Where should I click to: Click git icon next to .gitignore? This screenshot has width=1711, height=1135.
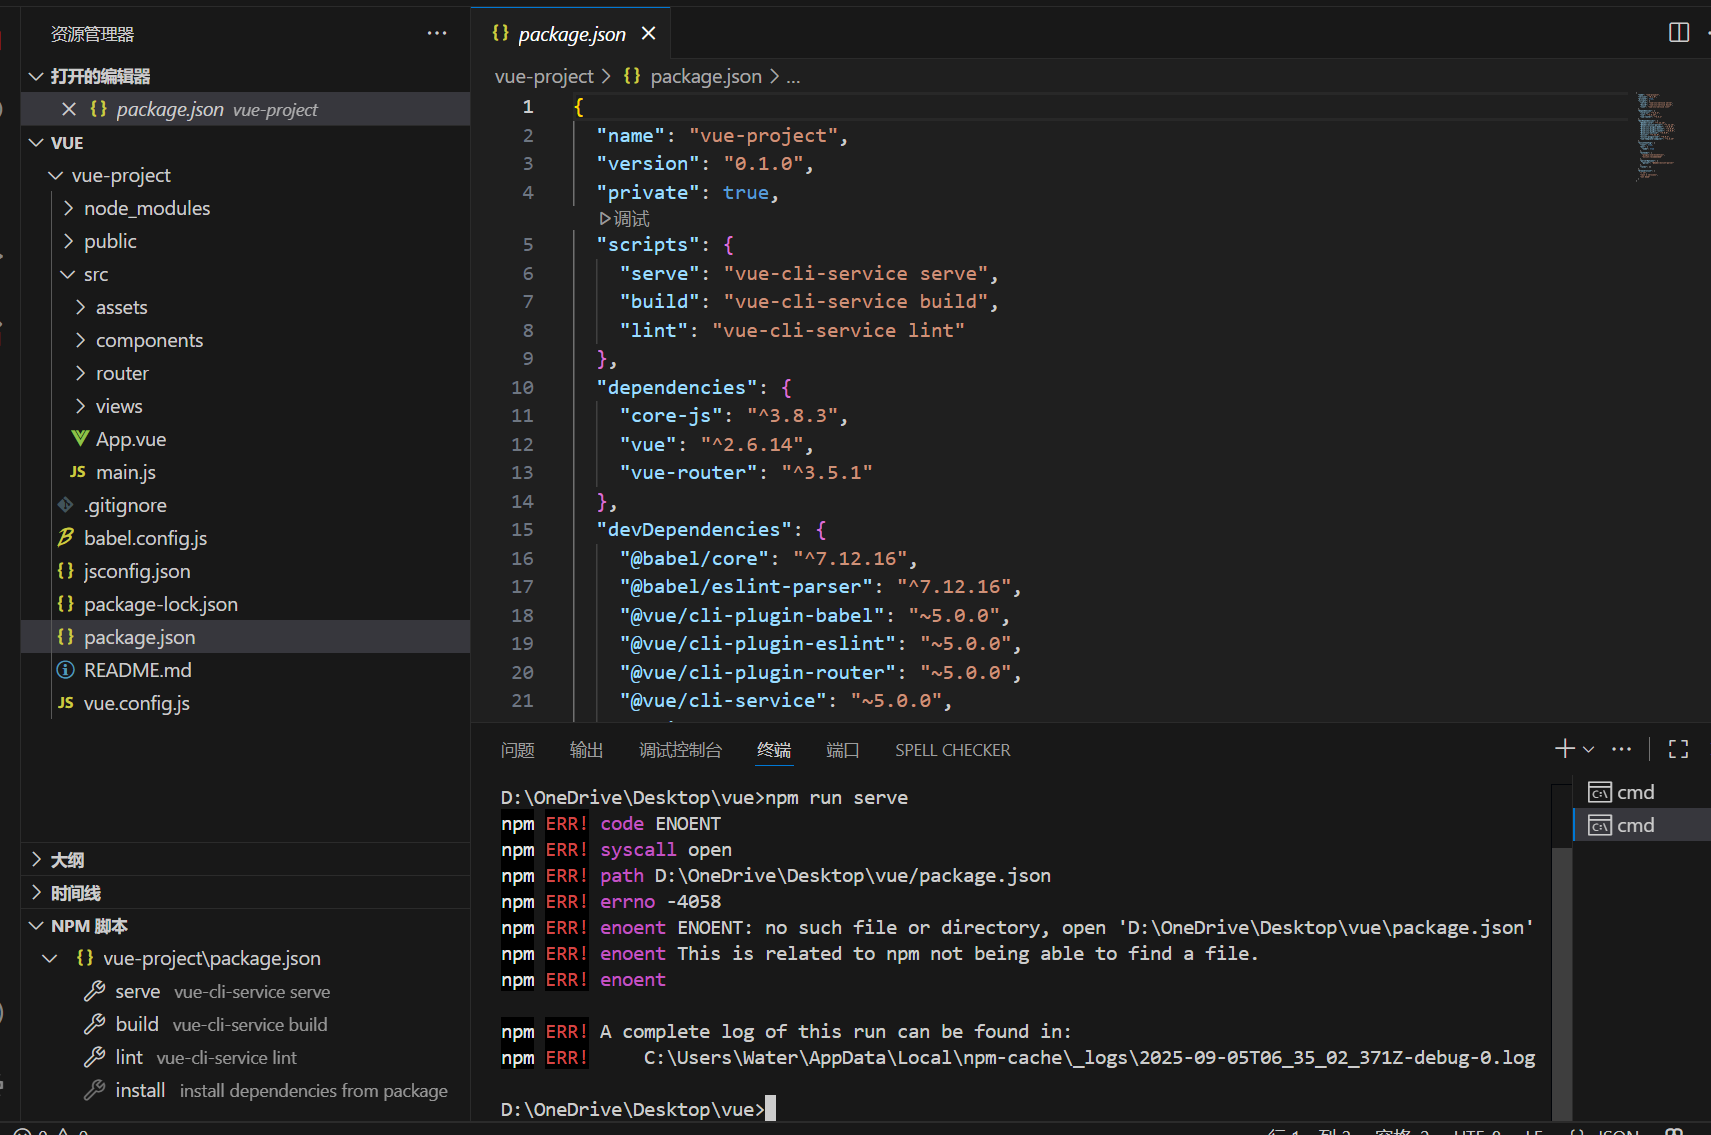[x=66, y=504]
